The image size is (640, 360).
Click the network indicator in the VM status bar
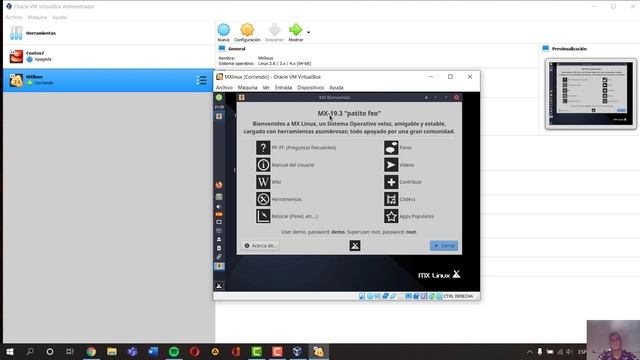(x=385, y=296)
